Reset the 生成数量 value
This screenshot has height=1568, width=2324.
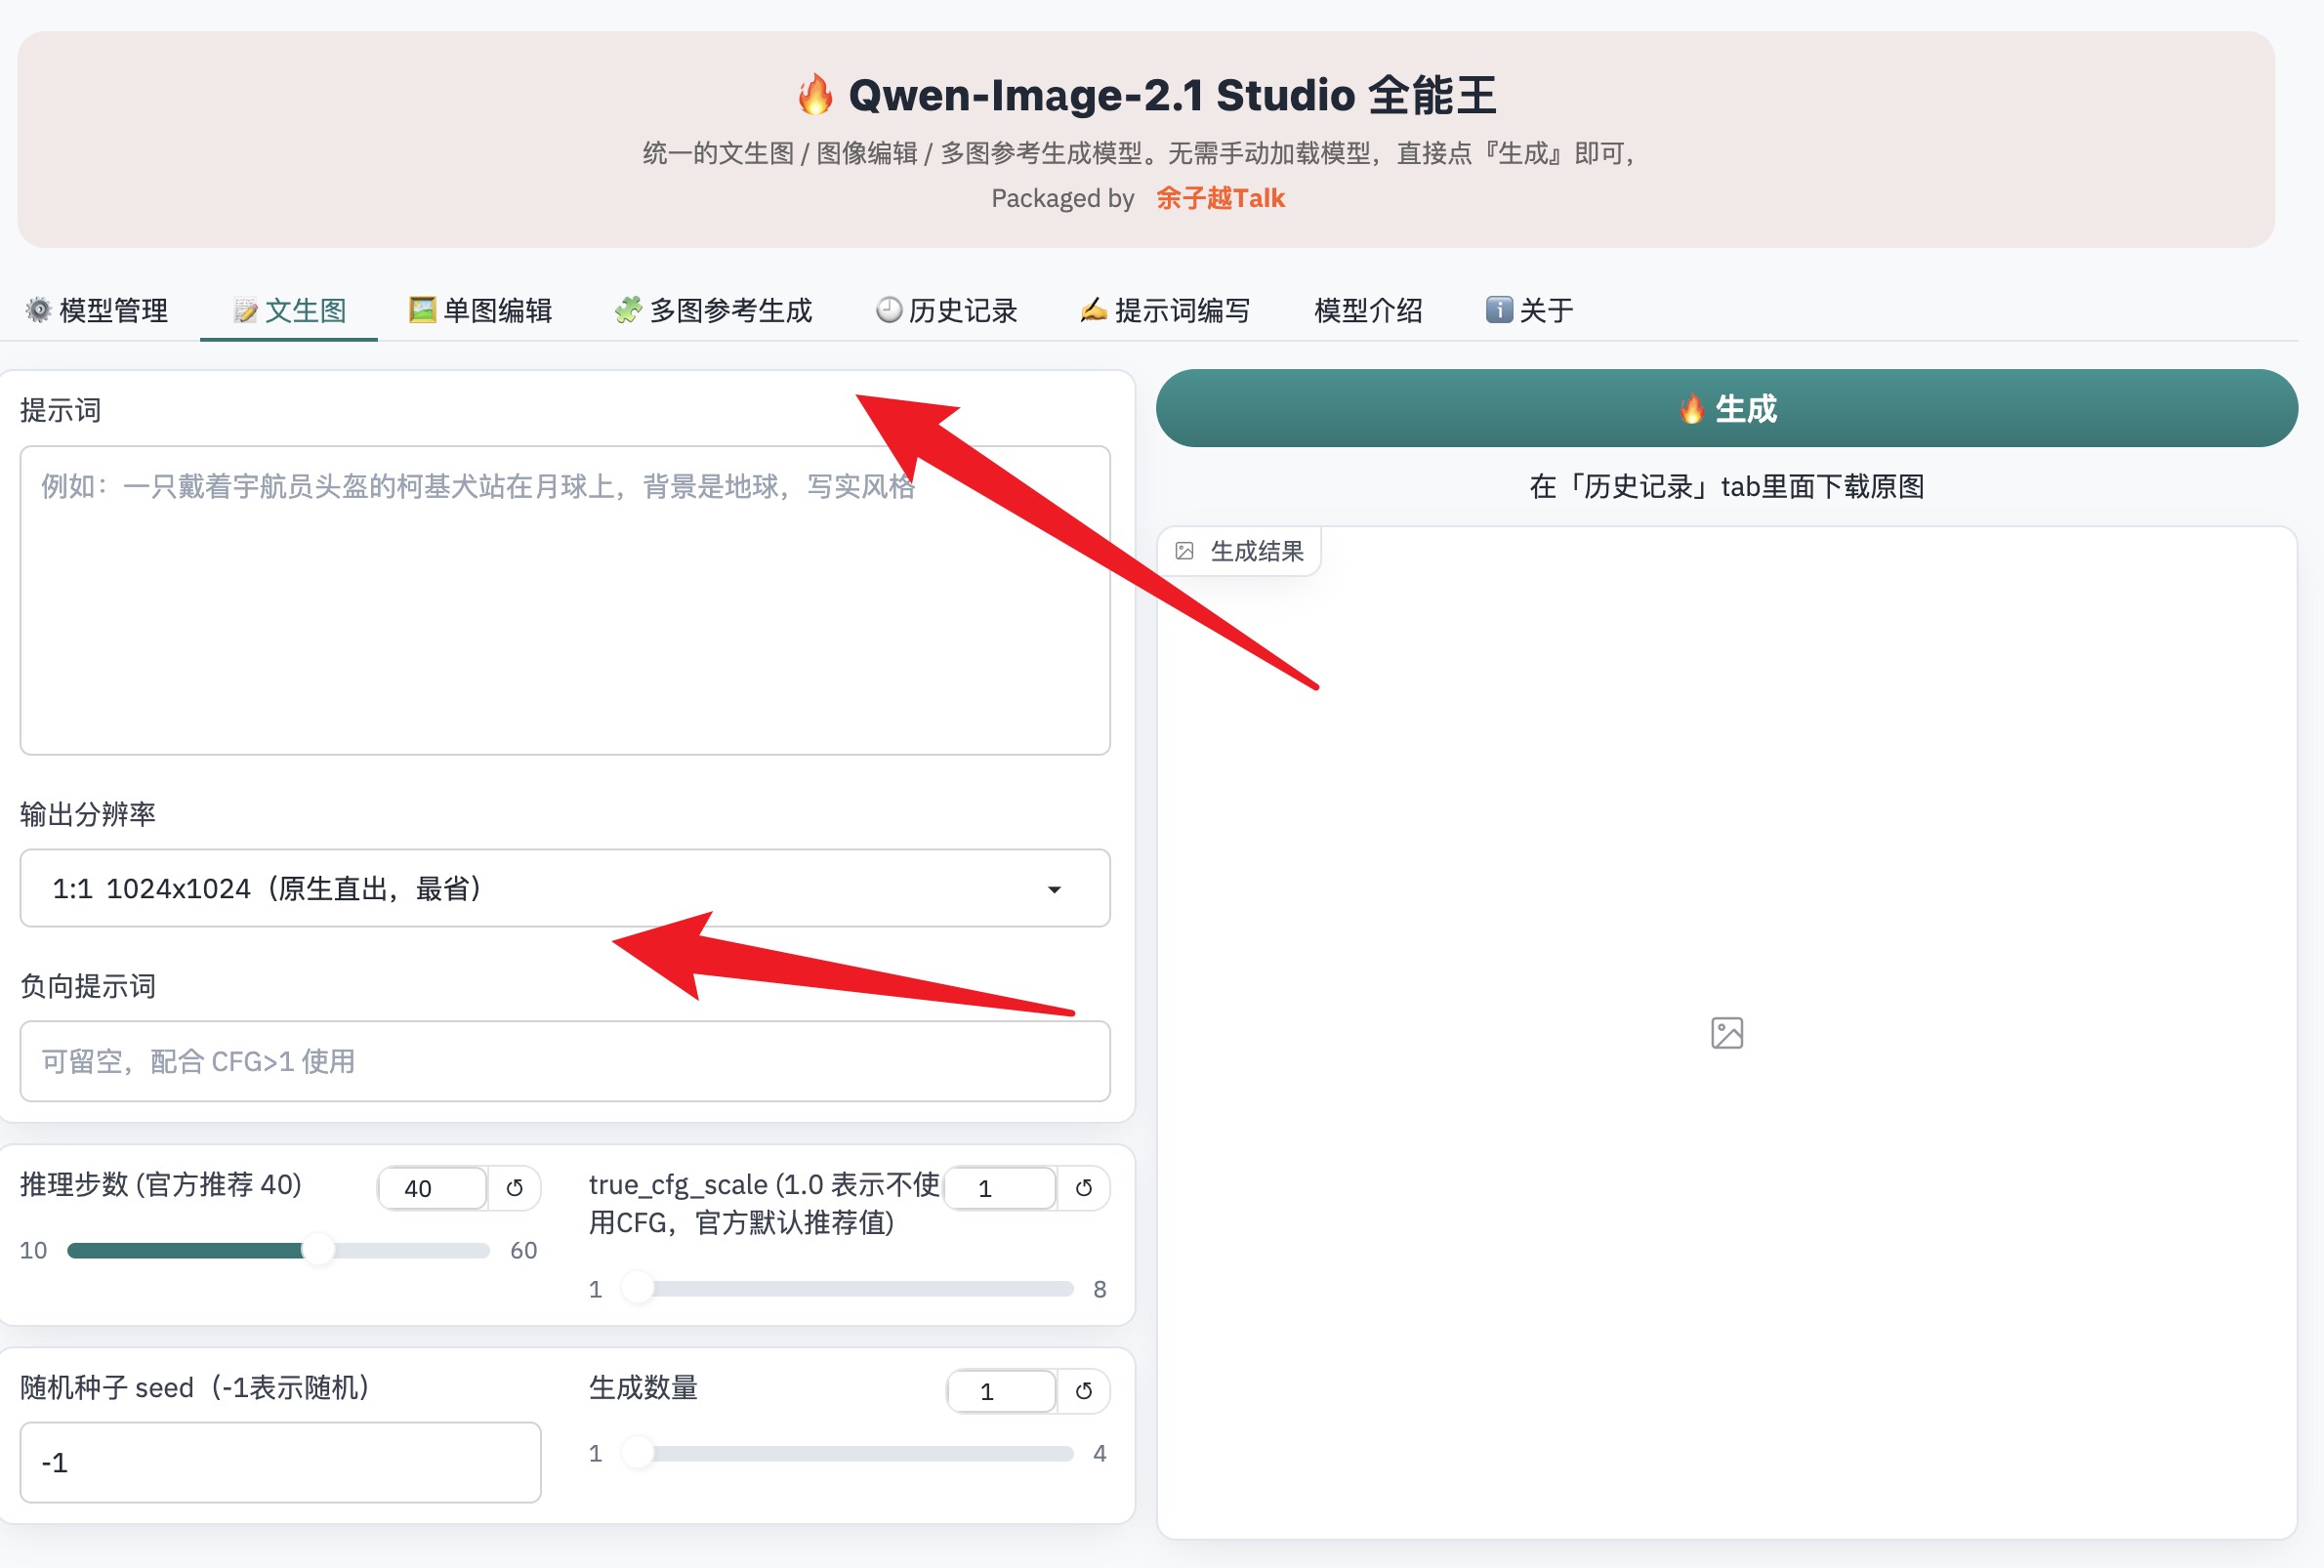(x=1084, y=1391)
